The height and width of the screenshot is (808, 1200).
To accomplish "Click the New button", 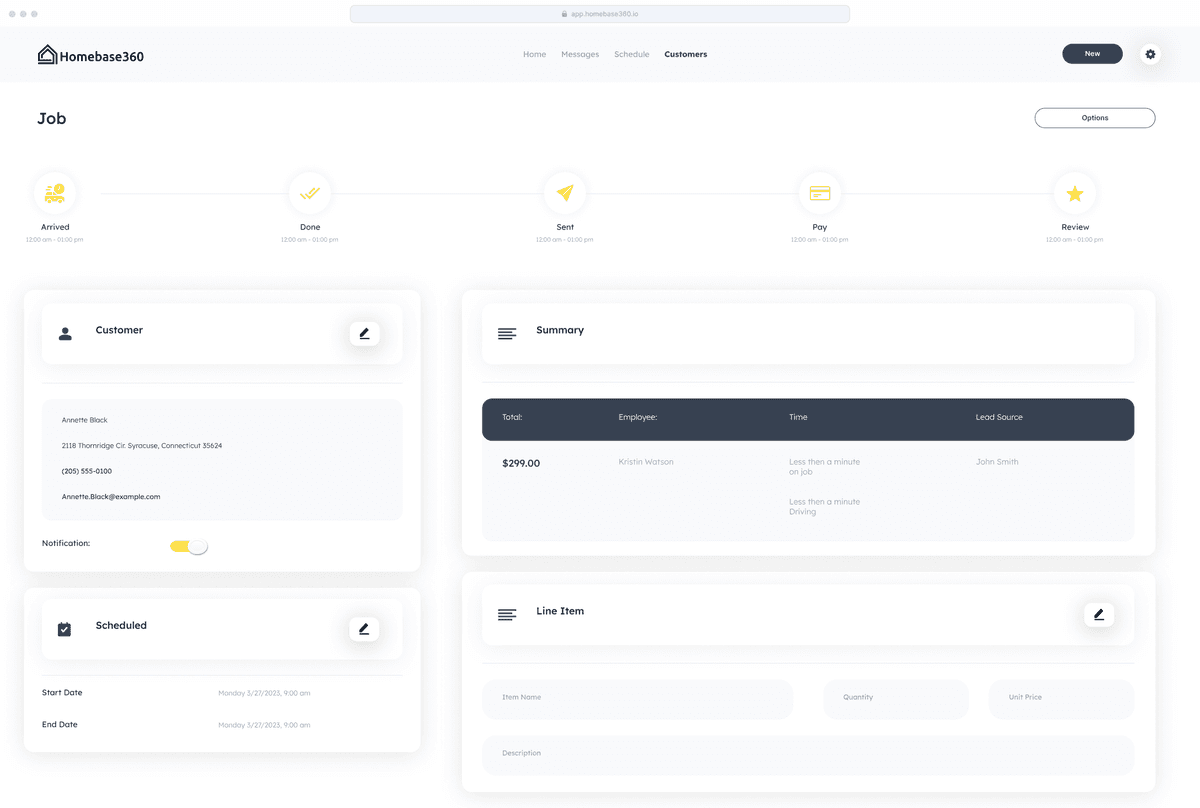I will [x=1092, y=54].
